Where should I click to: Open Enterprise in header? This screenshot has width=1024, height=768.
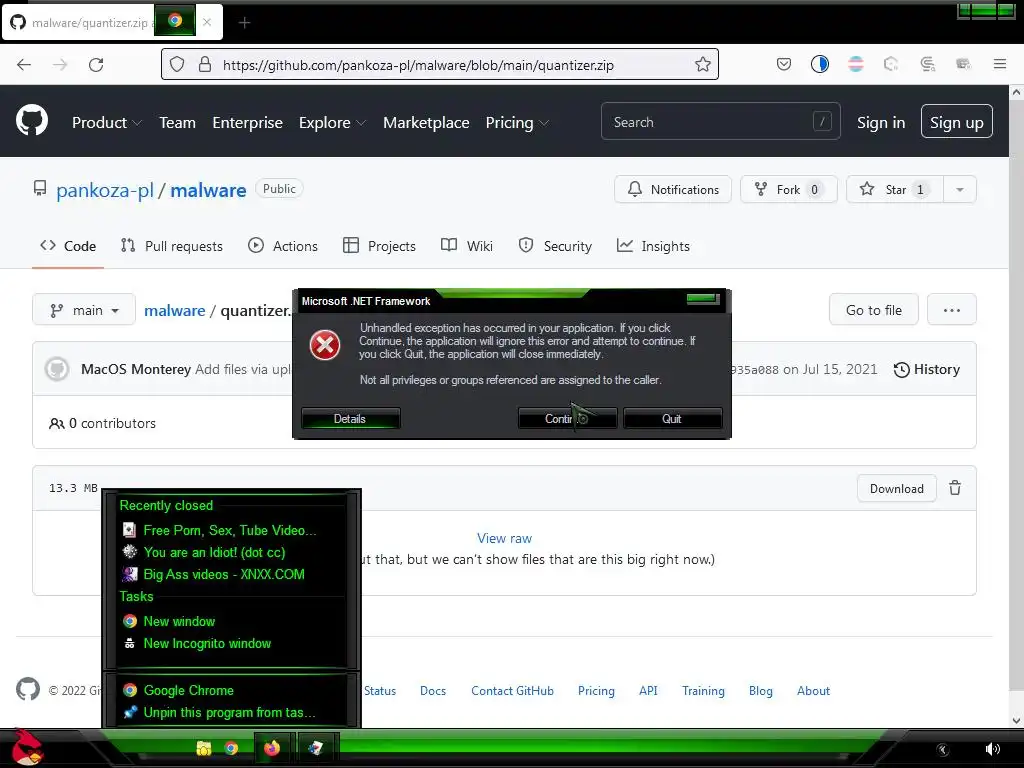point(248,122)
